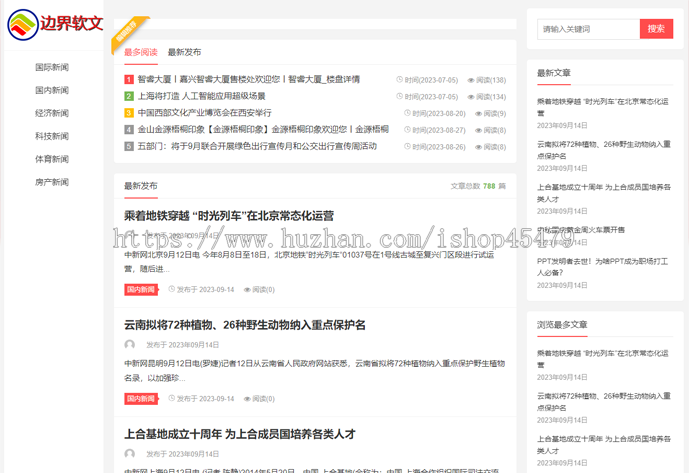This screenshot has width=689, height=473.
Task: Open 科技新闻 in the sidebar
Action: pyautogui.click(x=52, y=136)
